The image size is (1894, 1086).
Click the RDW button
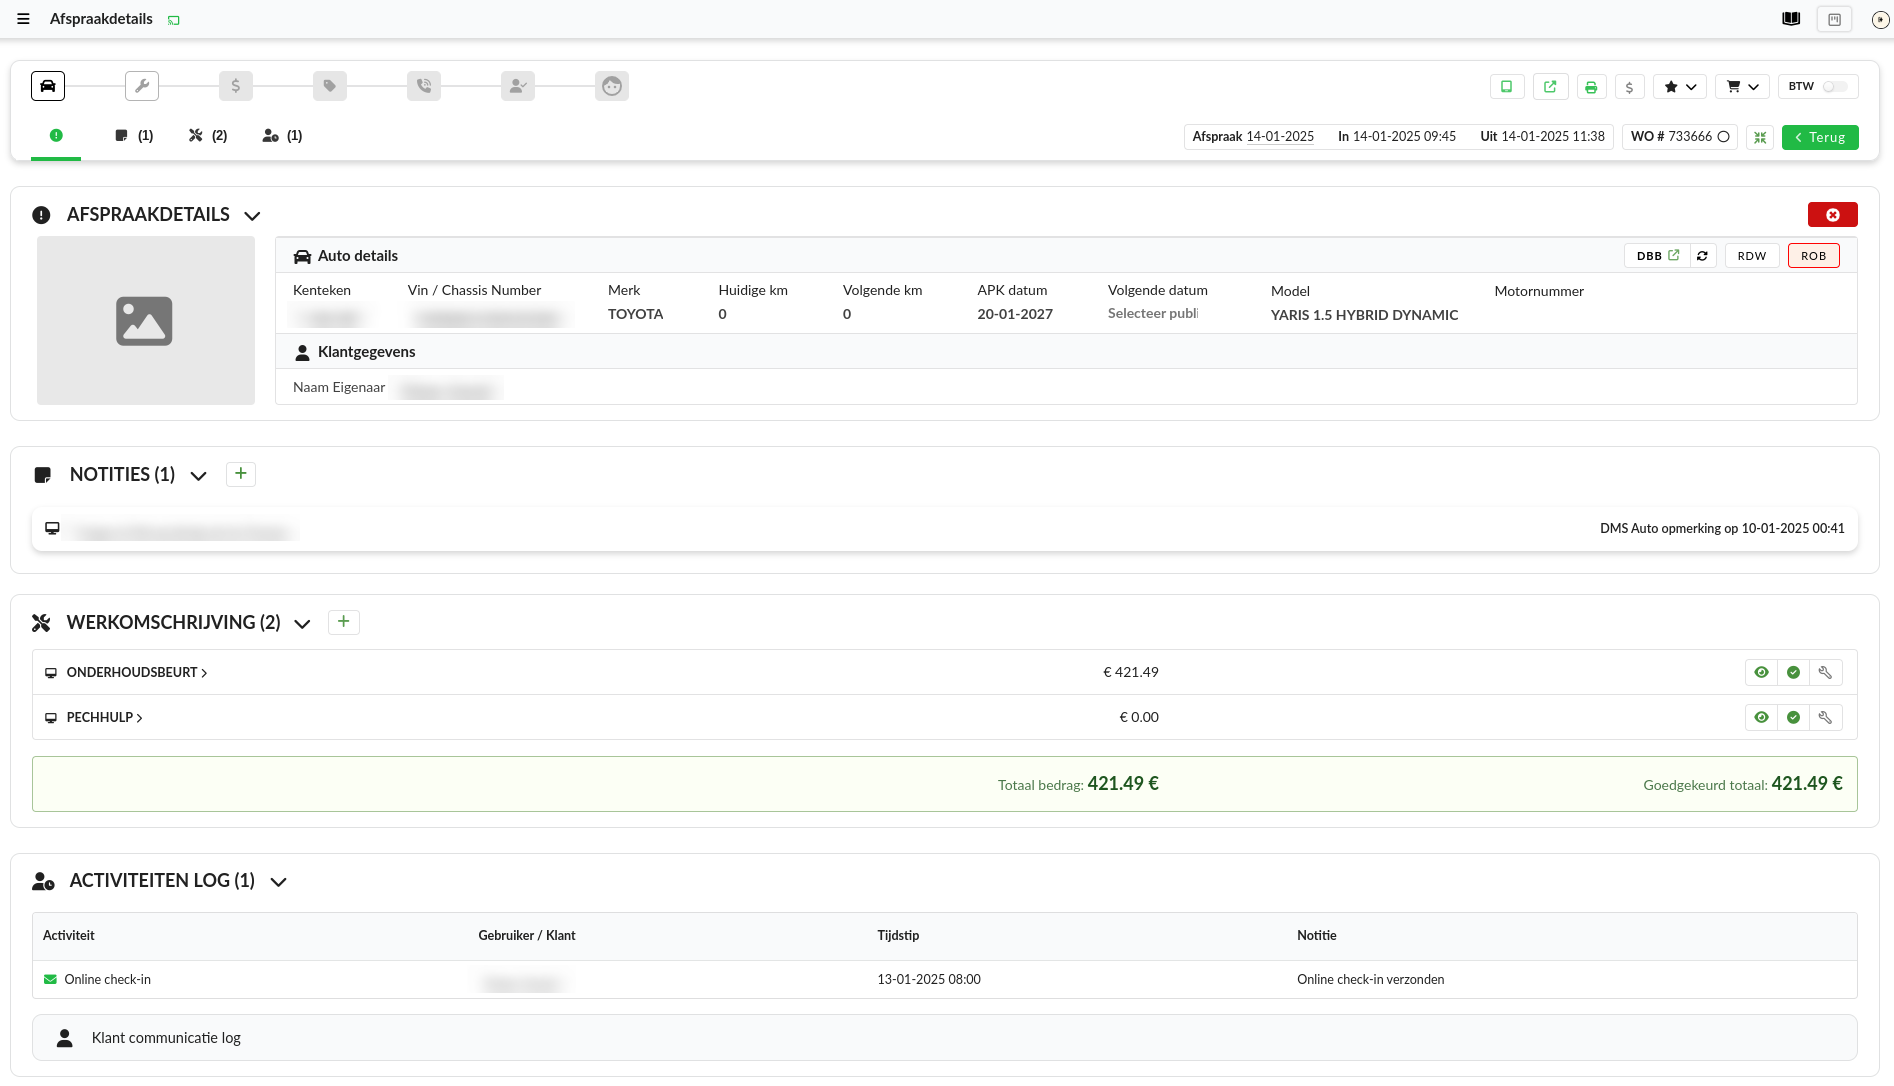pyautogui.click(x=1751, y=256)
